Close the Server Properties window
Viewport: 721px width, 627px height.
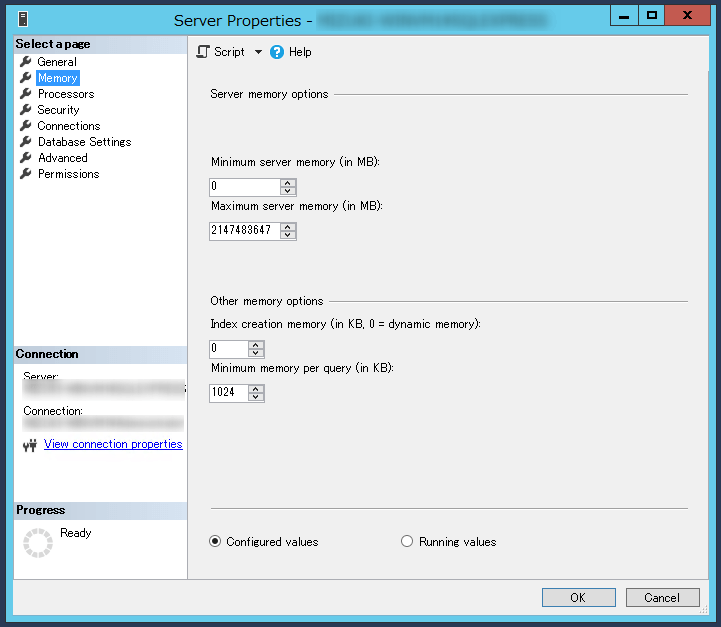[687, 15]
